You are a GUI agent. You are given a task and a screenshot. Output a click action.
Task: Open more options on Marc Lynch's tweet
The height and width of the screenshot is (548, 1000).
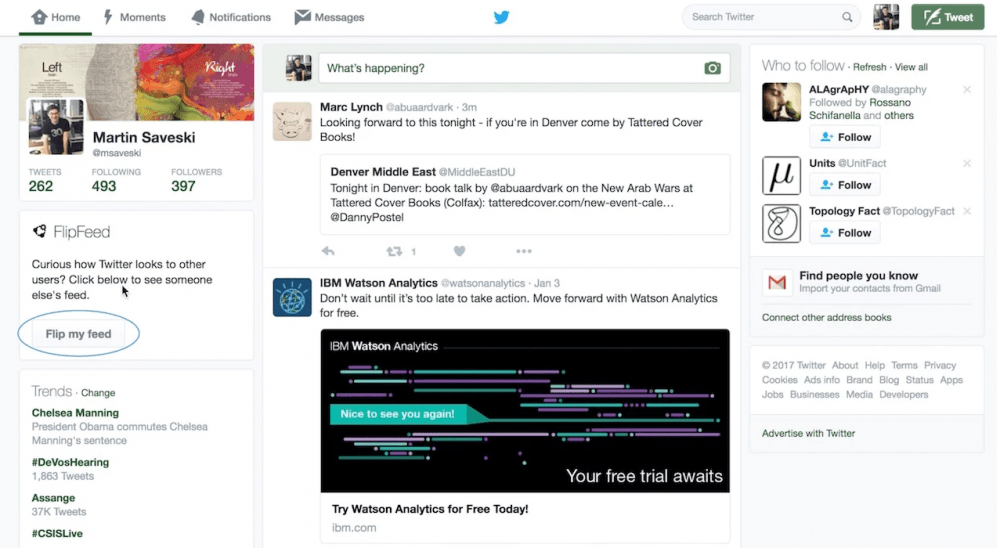coord(524,251)
